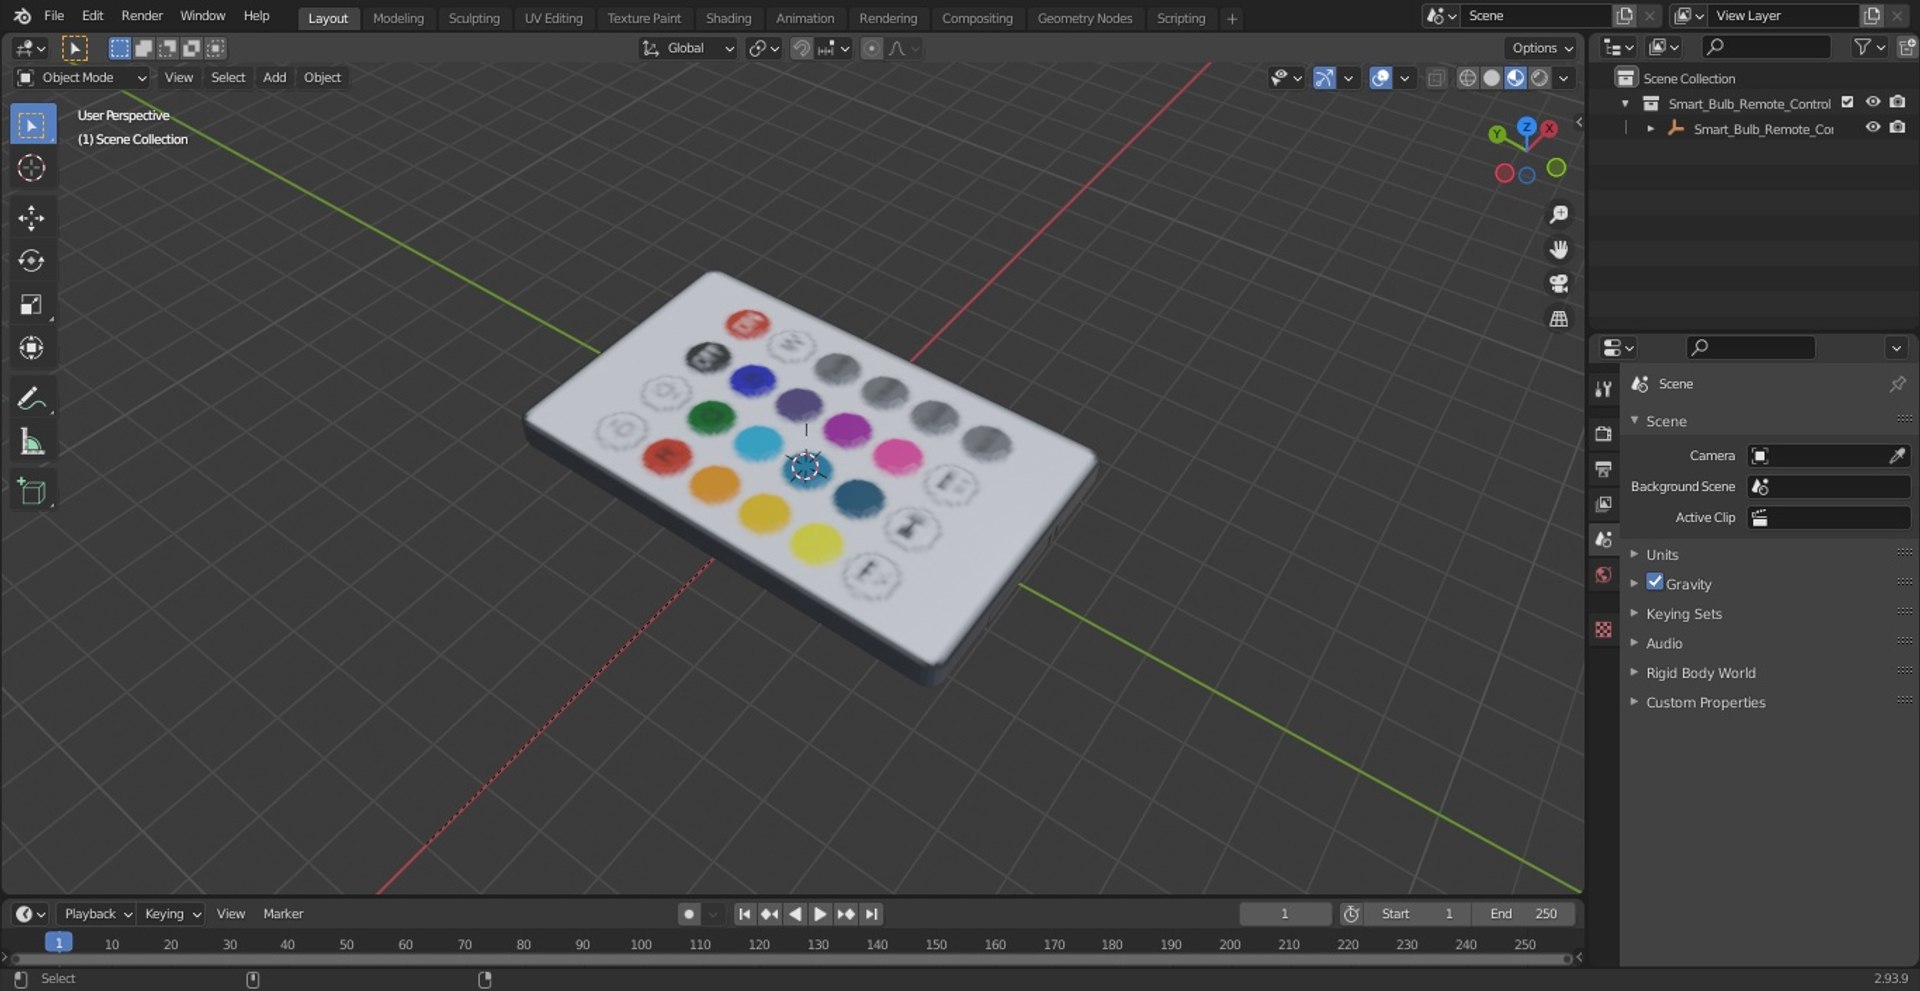Open the viewport Add menu

[x=274, y=78]
